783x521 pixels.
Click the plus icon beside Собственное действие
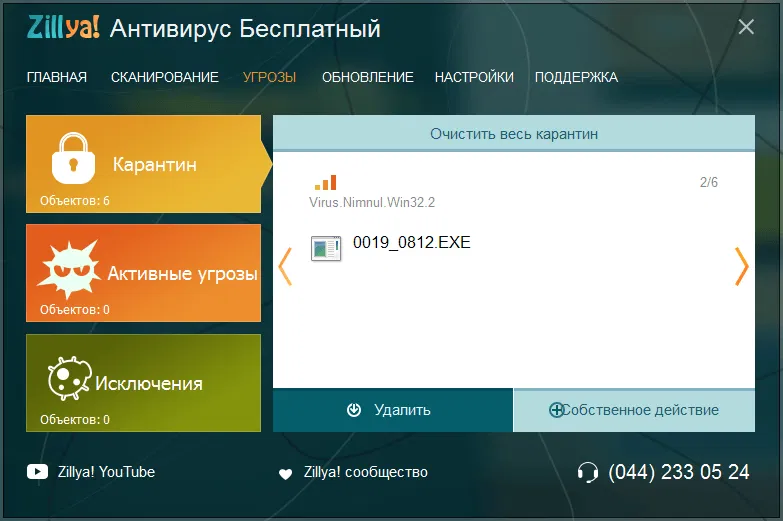(556, 410)
